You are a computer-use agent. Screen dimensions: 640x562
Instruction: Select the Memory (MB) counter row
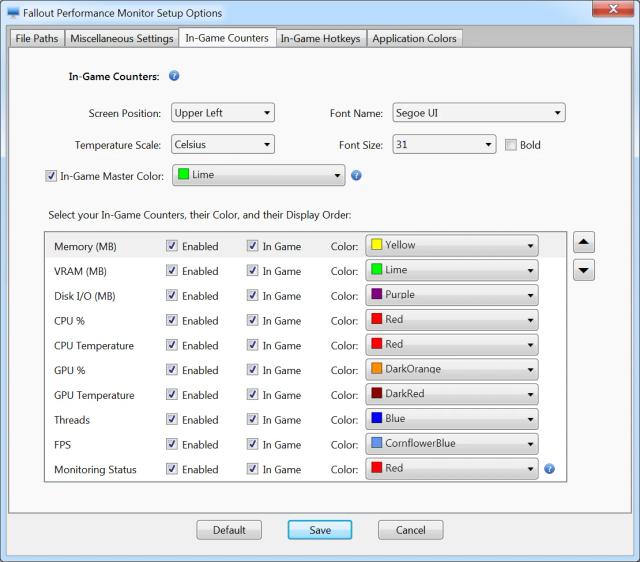[305, 246]
